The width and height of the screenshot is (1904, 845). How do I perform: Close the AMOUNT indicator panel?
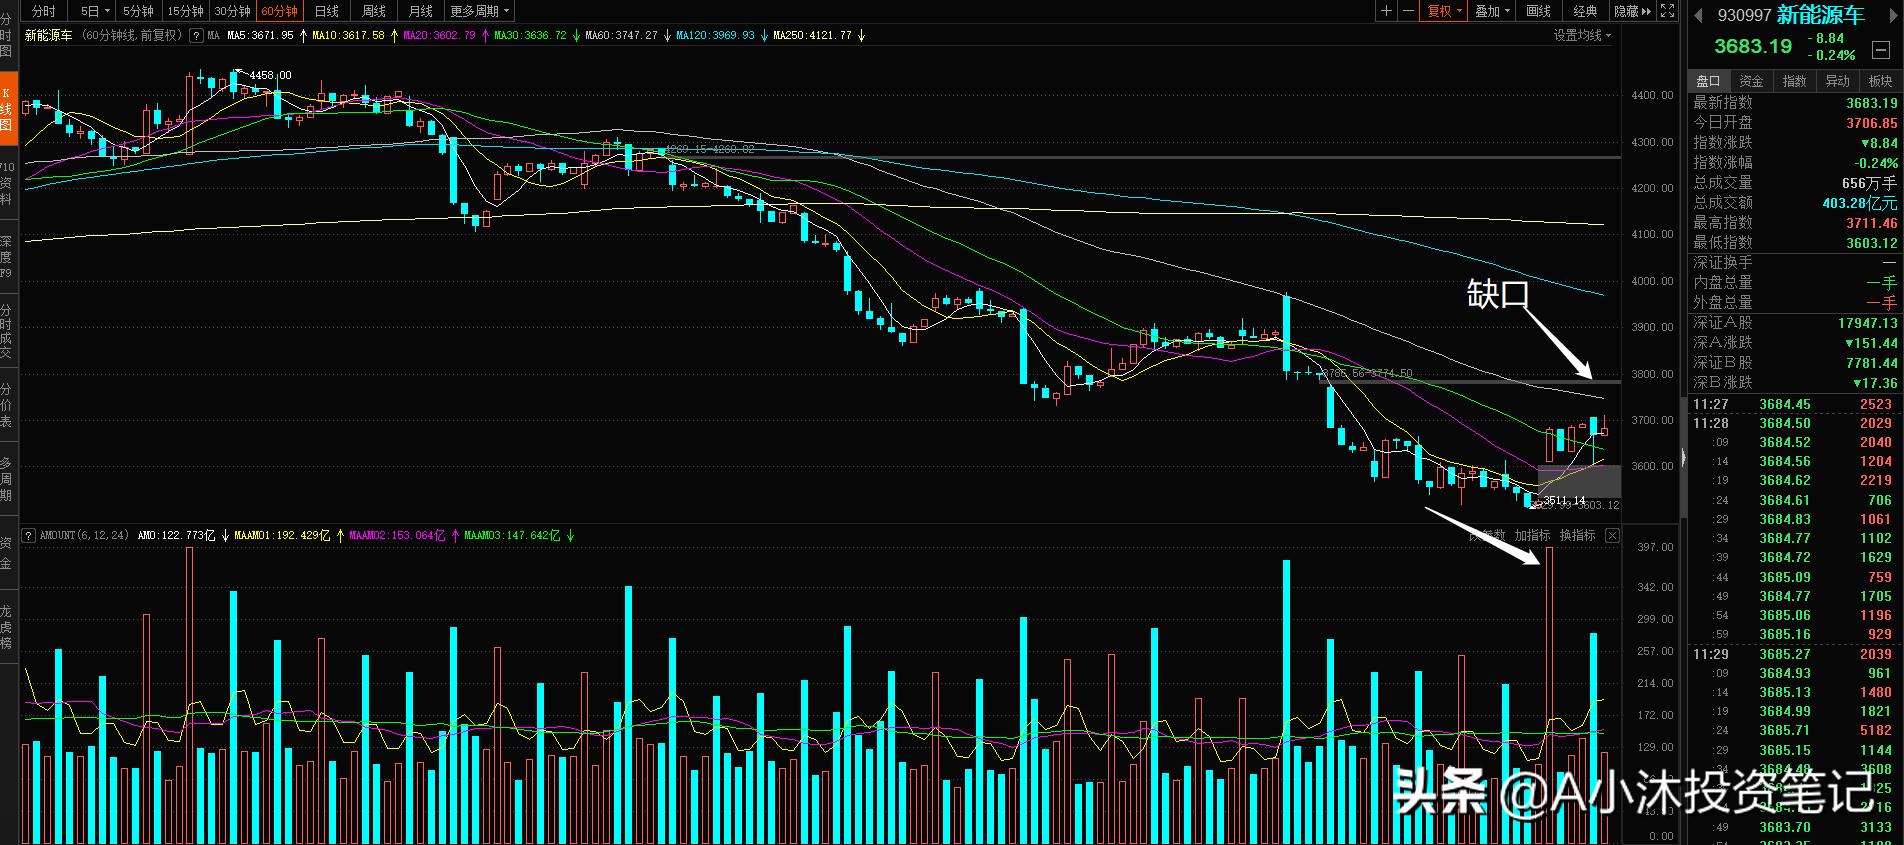[x=1612, y=535]
